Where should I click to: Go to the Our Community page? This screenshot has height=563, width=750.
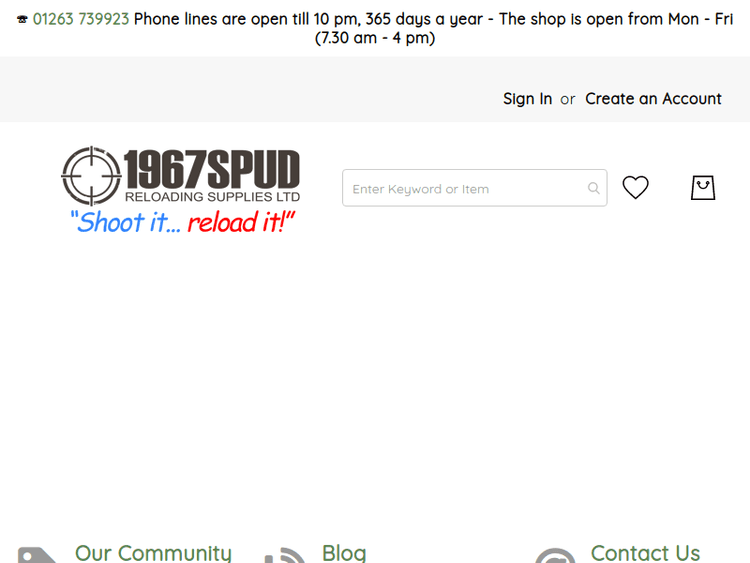click(154, 553)
